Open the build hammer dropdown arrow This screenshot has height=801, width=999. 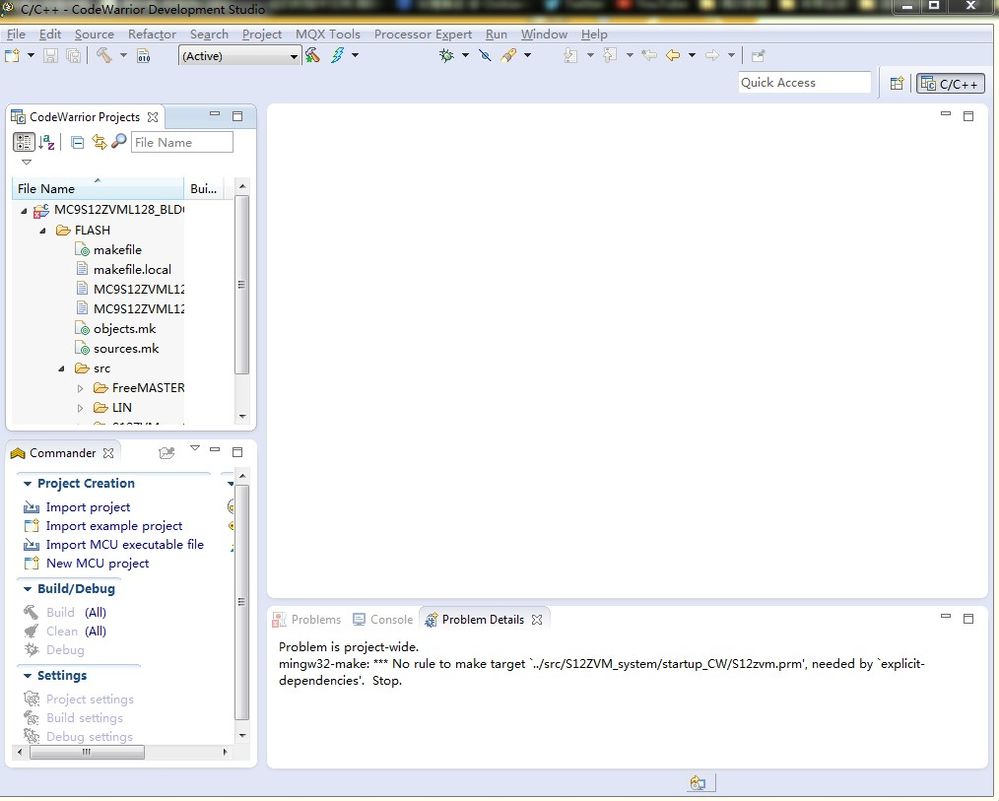[124, 55]
